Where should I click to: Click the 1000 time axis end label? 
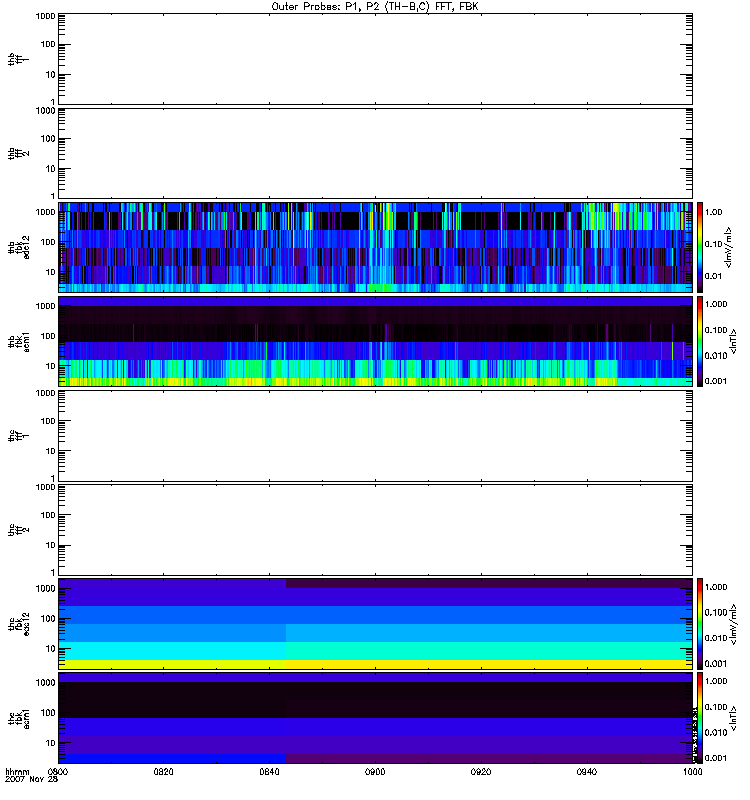[691, 772]
